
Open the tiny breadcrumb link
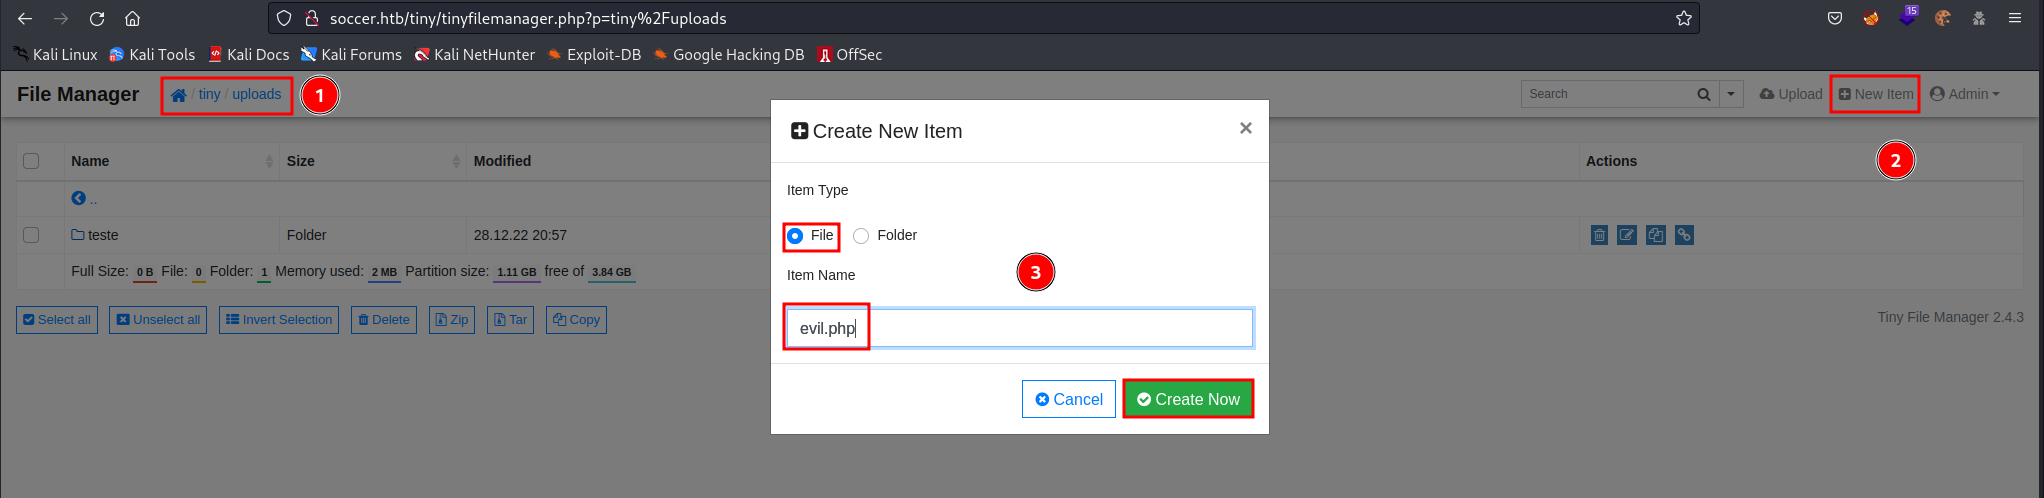[209, 94]
